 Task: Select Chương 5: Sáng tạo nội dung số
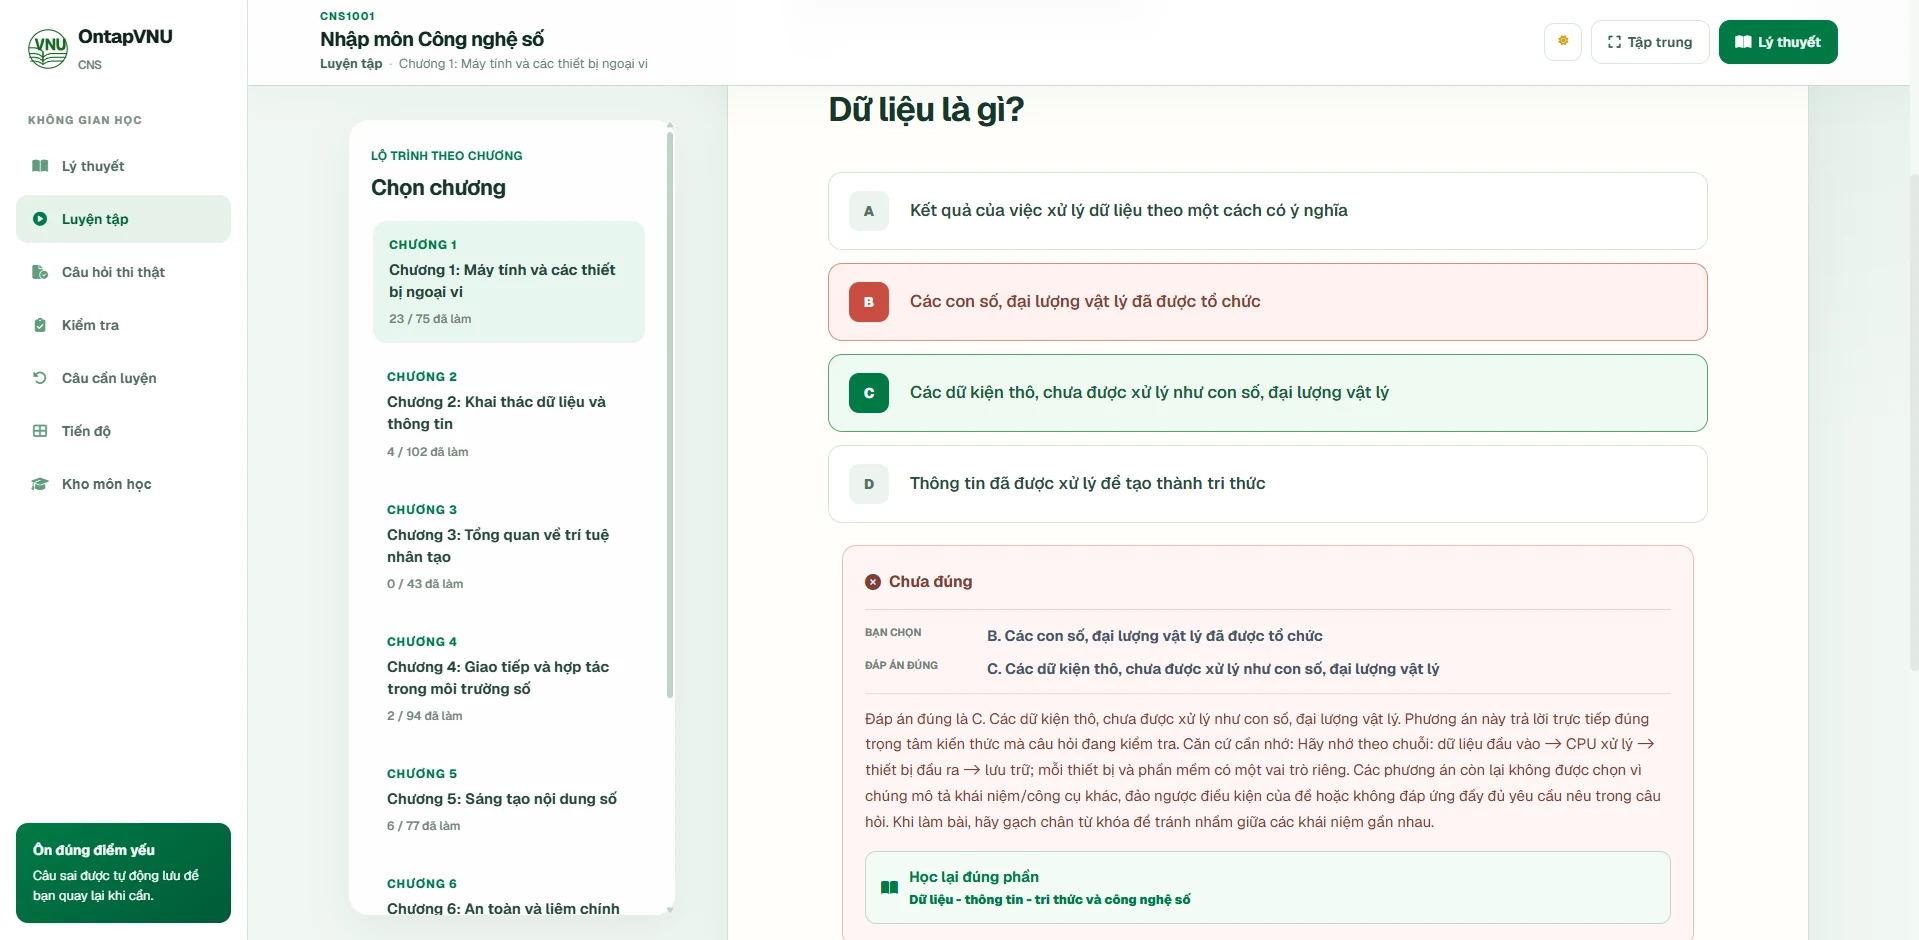(508, 800)
